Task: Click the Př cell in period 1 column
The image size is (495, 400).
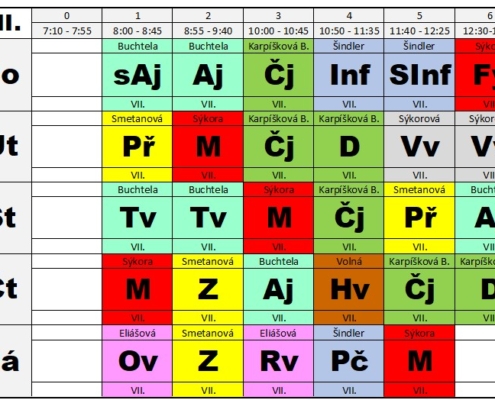Action: (x=137, y=147)
